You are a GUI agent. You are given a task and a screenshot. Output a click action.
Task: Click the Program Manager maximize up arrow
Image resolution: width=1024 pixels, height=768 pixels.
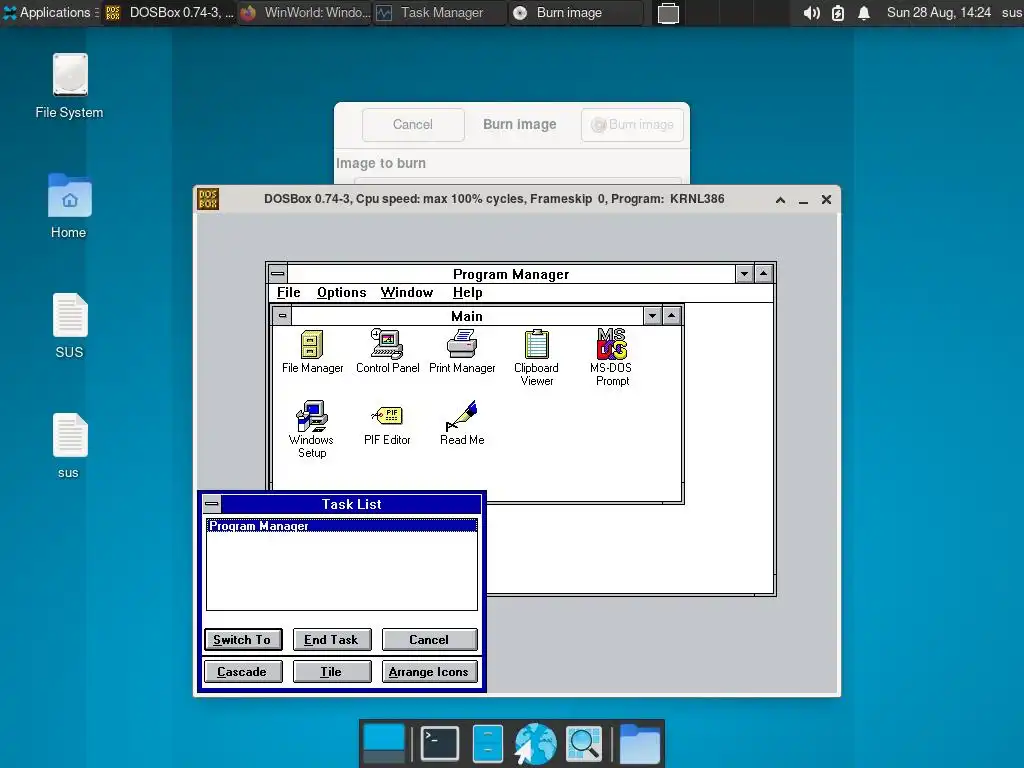coord(763,274)
